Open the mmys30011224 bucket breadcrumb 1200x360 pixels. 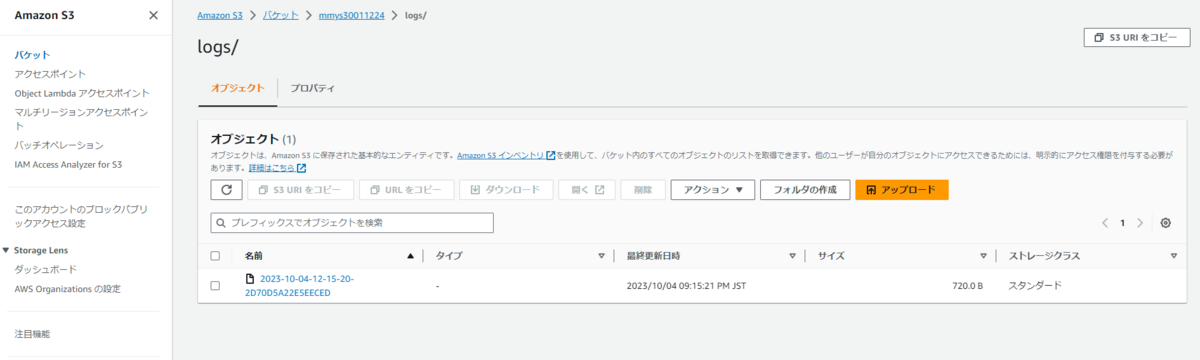(352, 16)
